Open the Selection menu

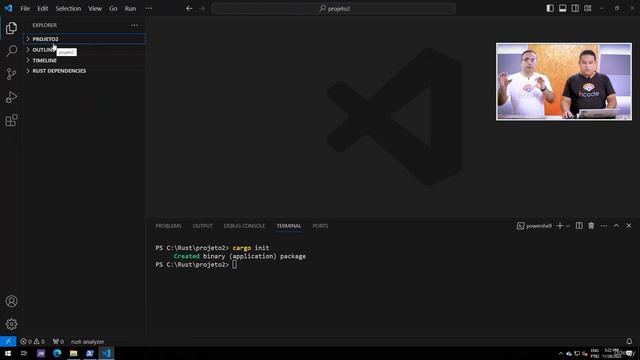[68, 8]
